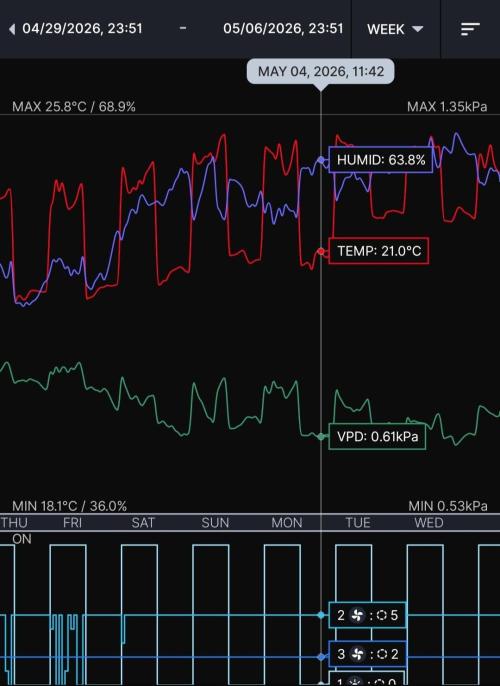Click speed dial icon on port 2 label
This screenshot has width=500, height=686.
point(381,615)
